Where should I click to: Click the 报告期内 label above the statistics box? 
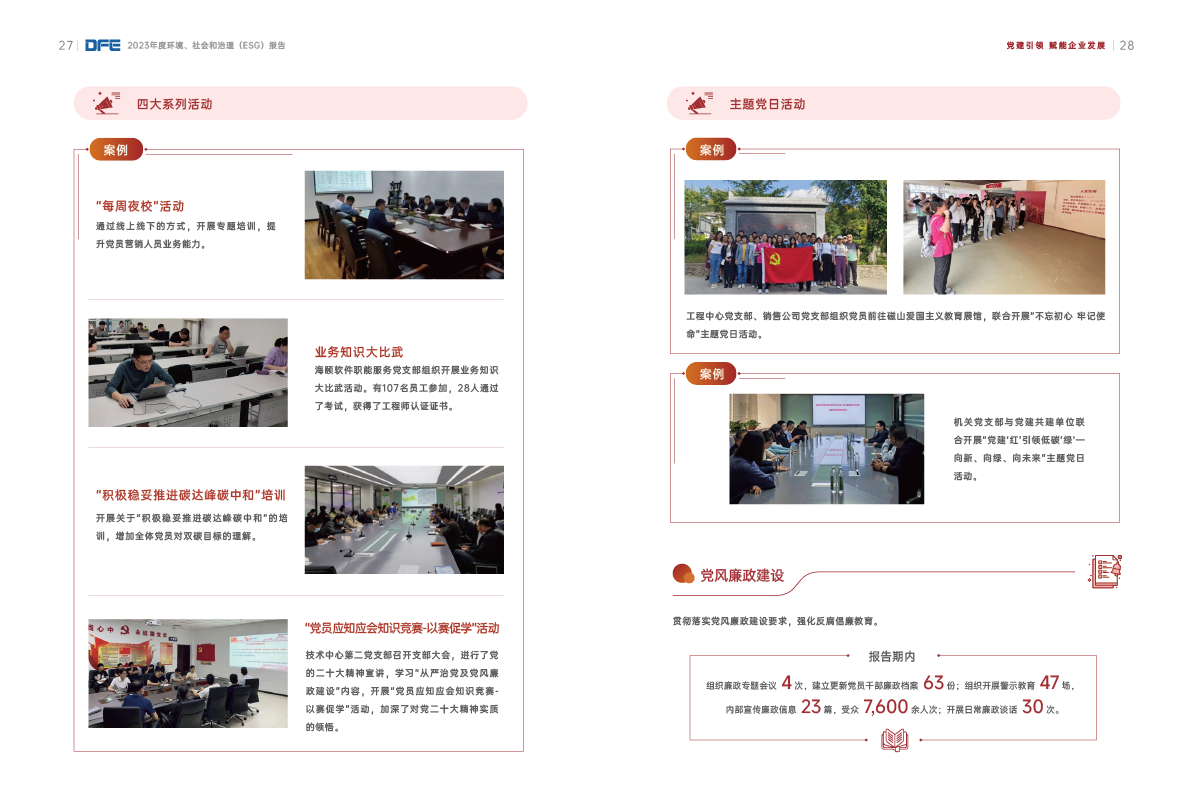892,657
